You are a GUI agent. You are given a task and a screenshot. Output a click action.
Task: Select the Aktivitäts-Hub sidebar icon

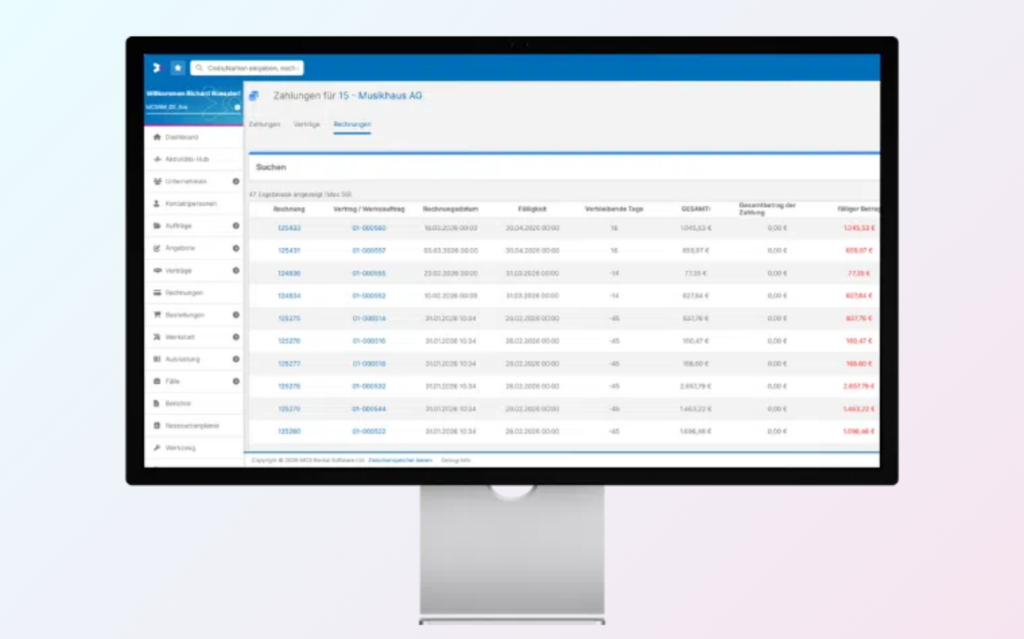185,157
